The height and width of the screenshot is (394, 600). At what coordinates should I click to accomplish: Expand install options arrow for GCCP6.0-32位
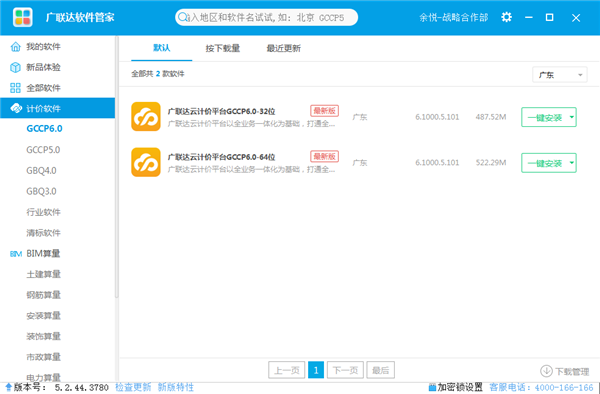[572, 117]
